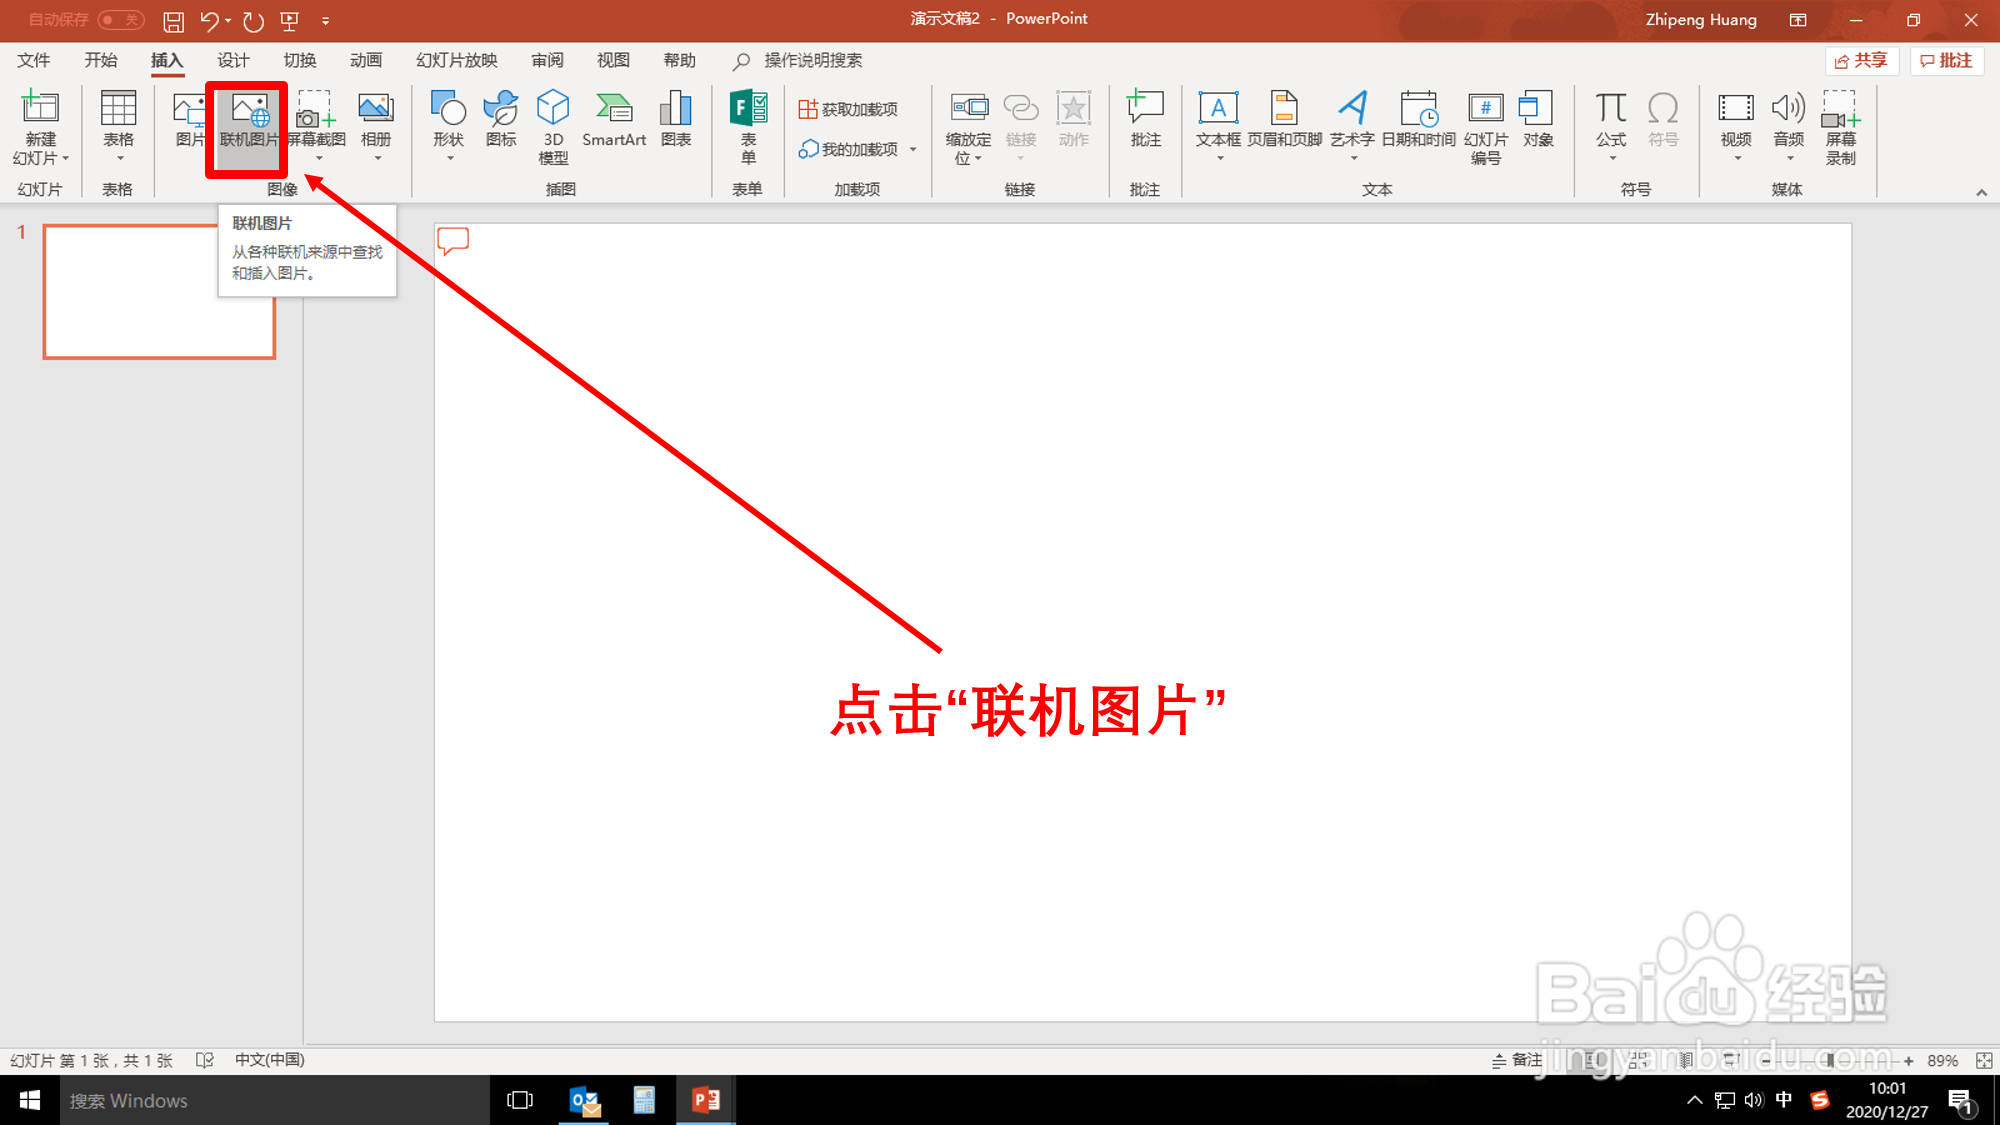Open the undo history dropdown arrow

[x=228, y=20]
